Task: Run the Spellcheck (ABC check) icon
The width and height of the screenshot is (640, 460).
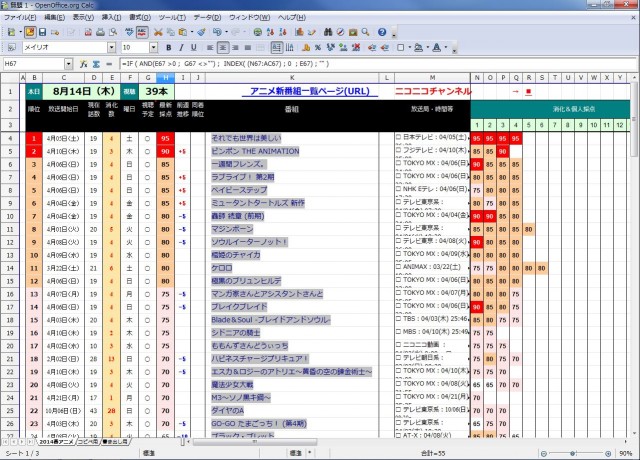Action: click(129, 32)
